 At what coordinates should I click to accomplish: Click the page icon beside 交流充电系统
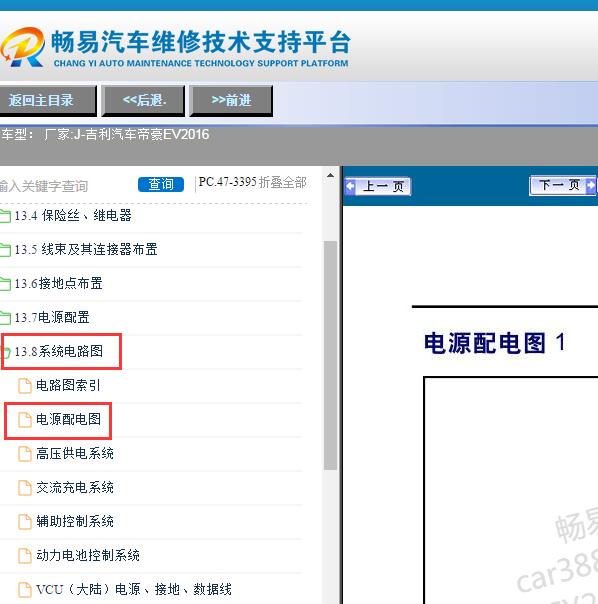click(x=25, y=488)
